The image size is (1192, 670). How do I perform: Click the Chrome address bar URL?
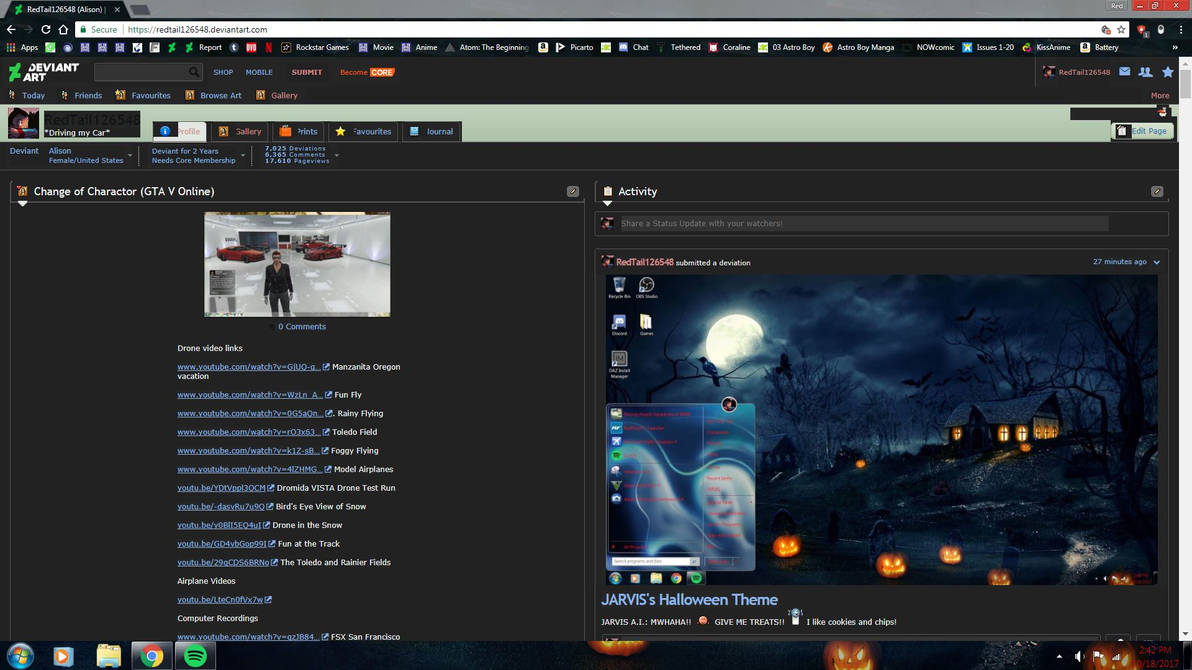tap(197, 30)
